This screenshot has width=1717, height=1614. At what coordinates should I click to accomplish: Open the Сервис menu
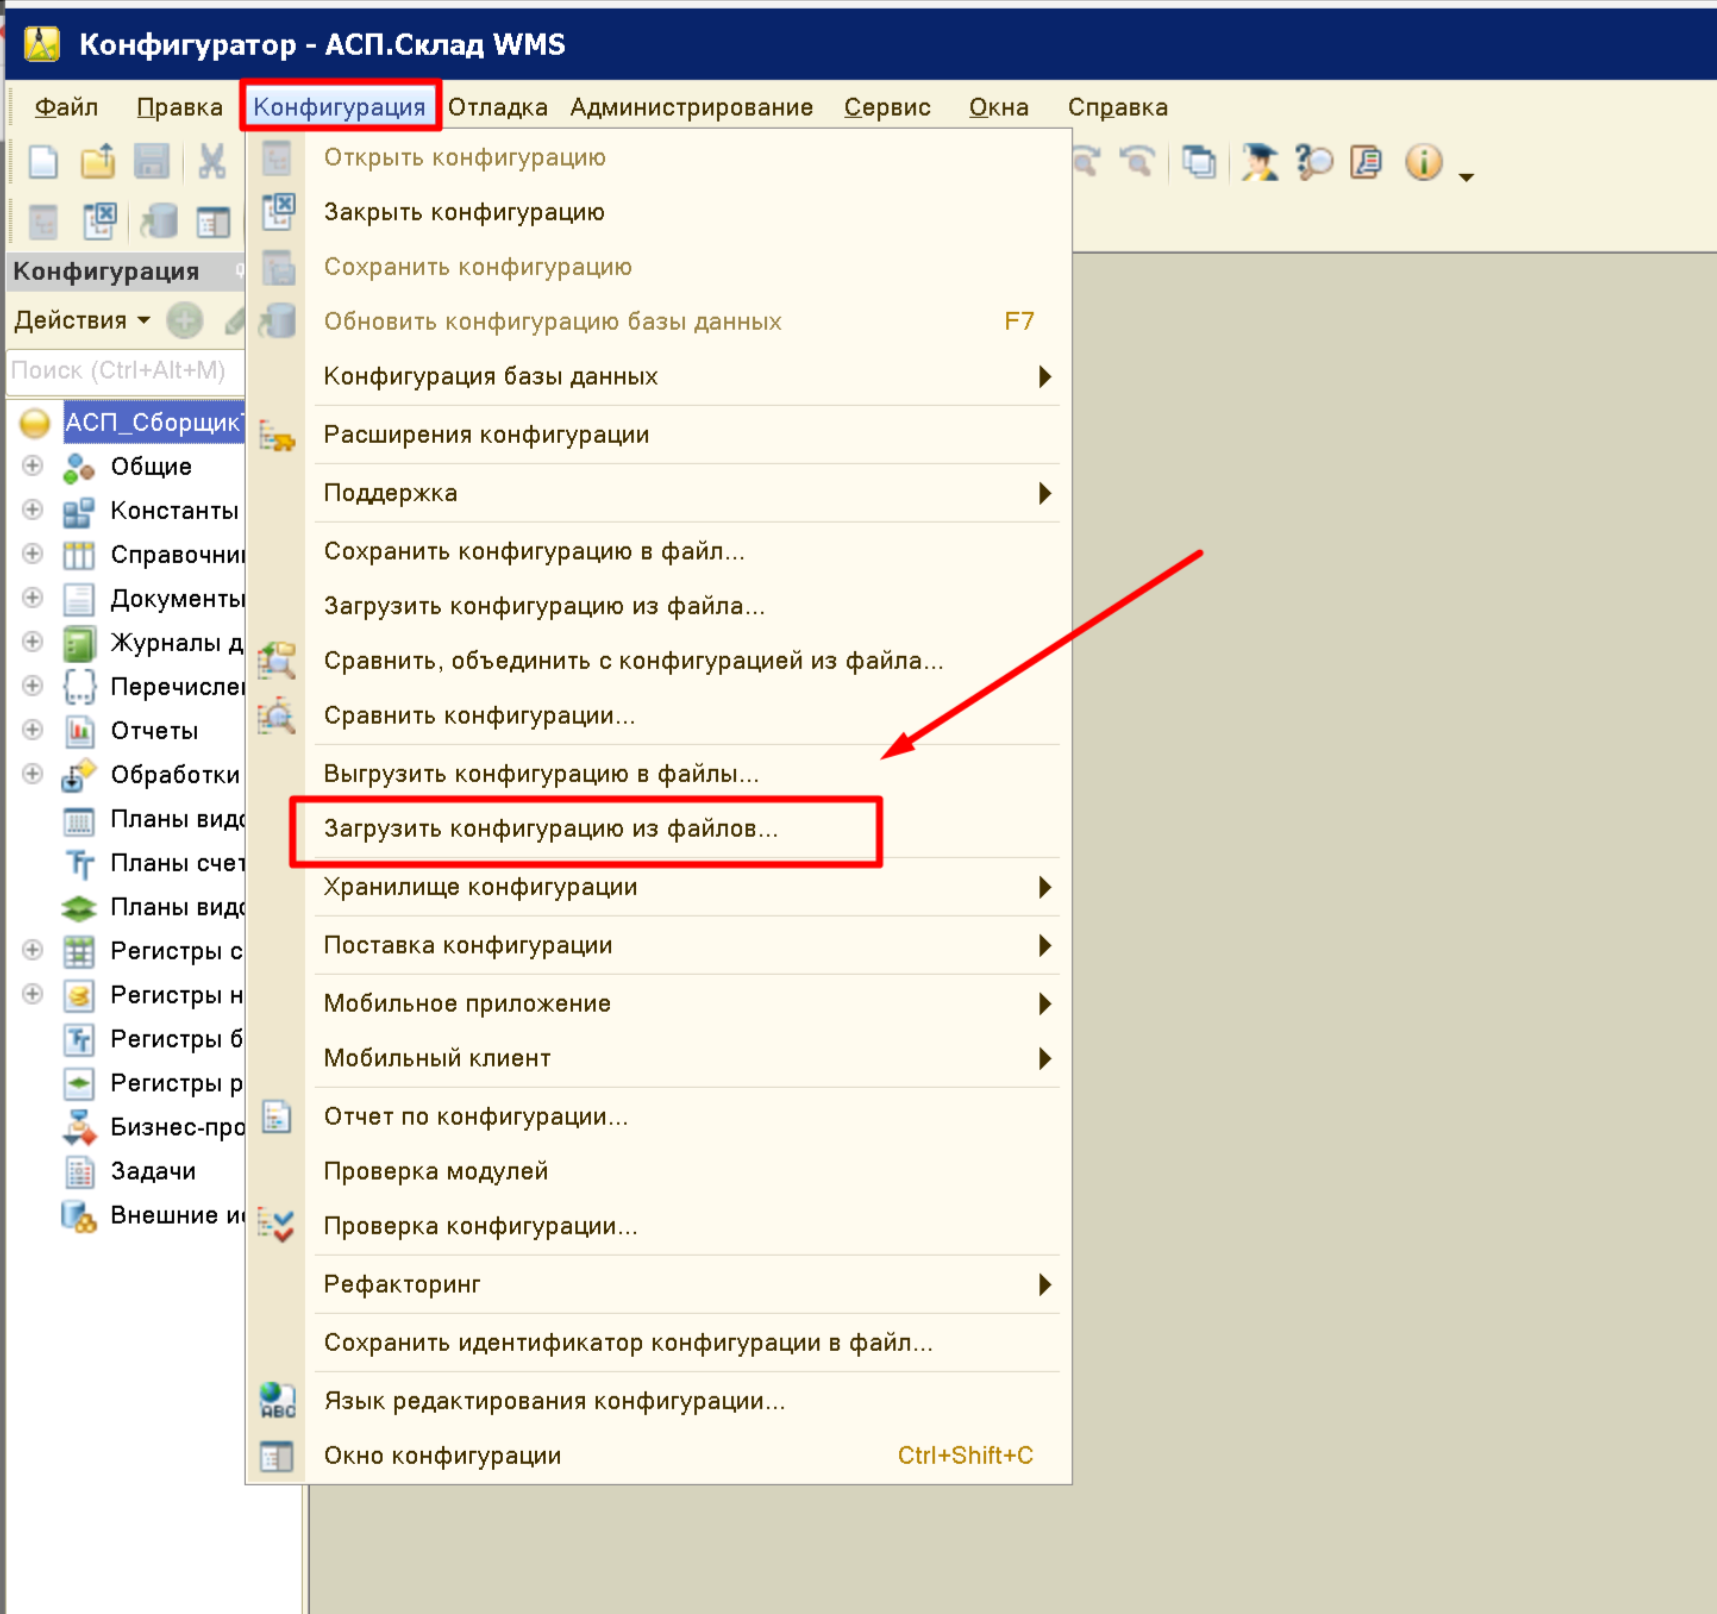pos(887,107)
